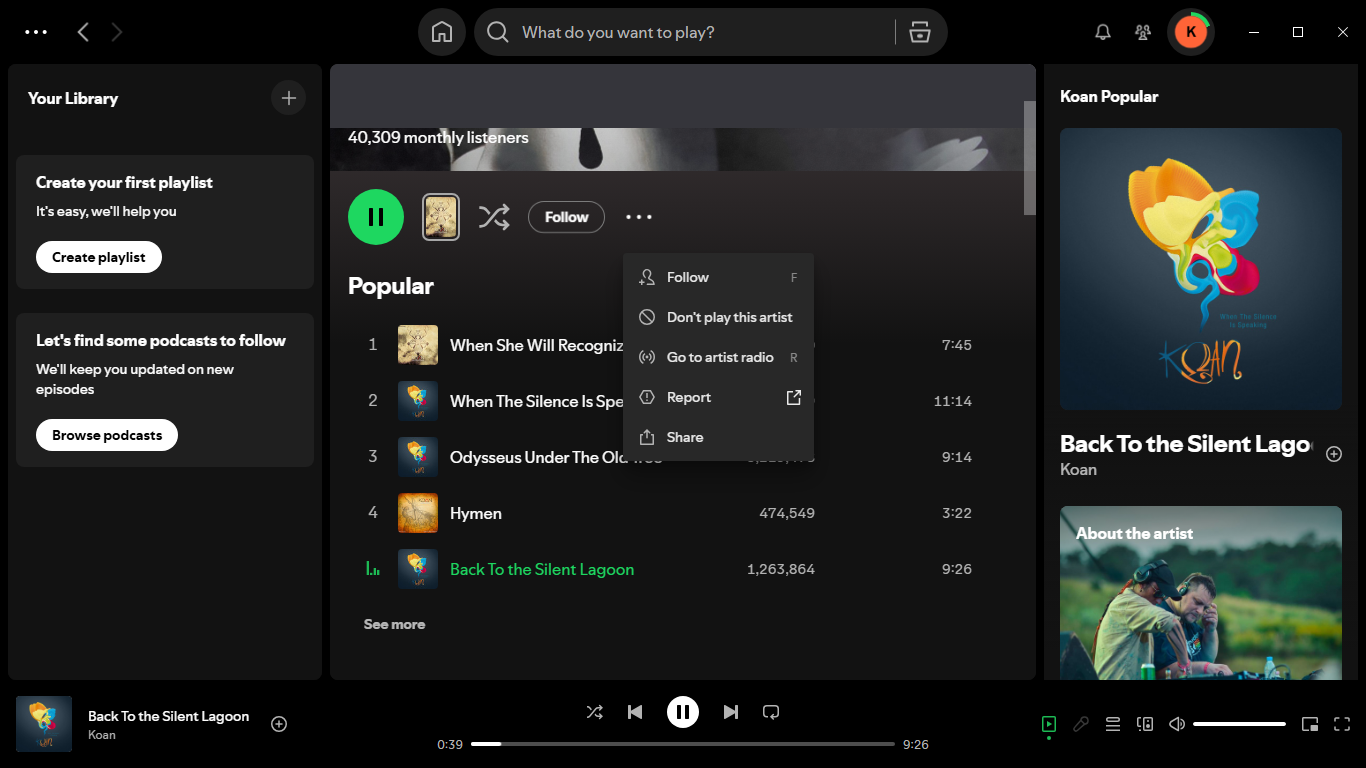The image size is (1366, 768).
Task: Close the artist three-dot options menu
Action: [x=639, y=217]
